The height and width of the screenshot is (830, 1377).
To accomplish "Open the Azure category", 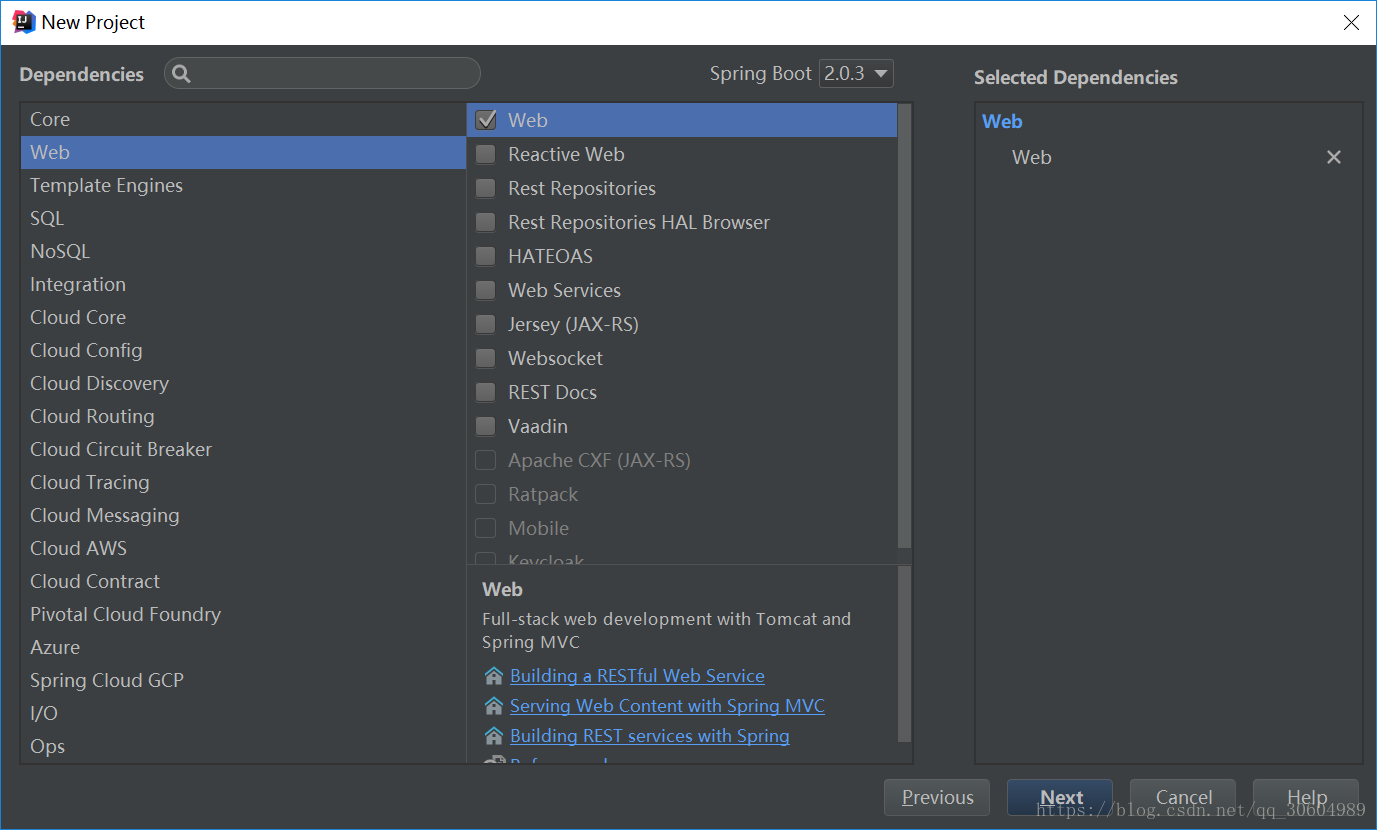I will point(243,647).
